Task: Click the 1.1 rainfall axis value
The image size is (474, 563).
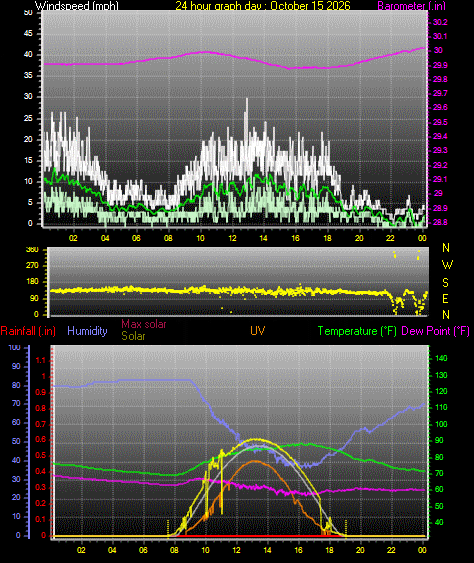Action: point(41,360)
